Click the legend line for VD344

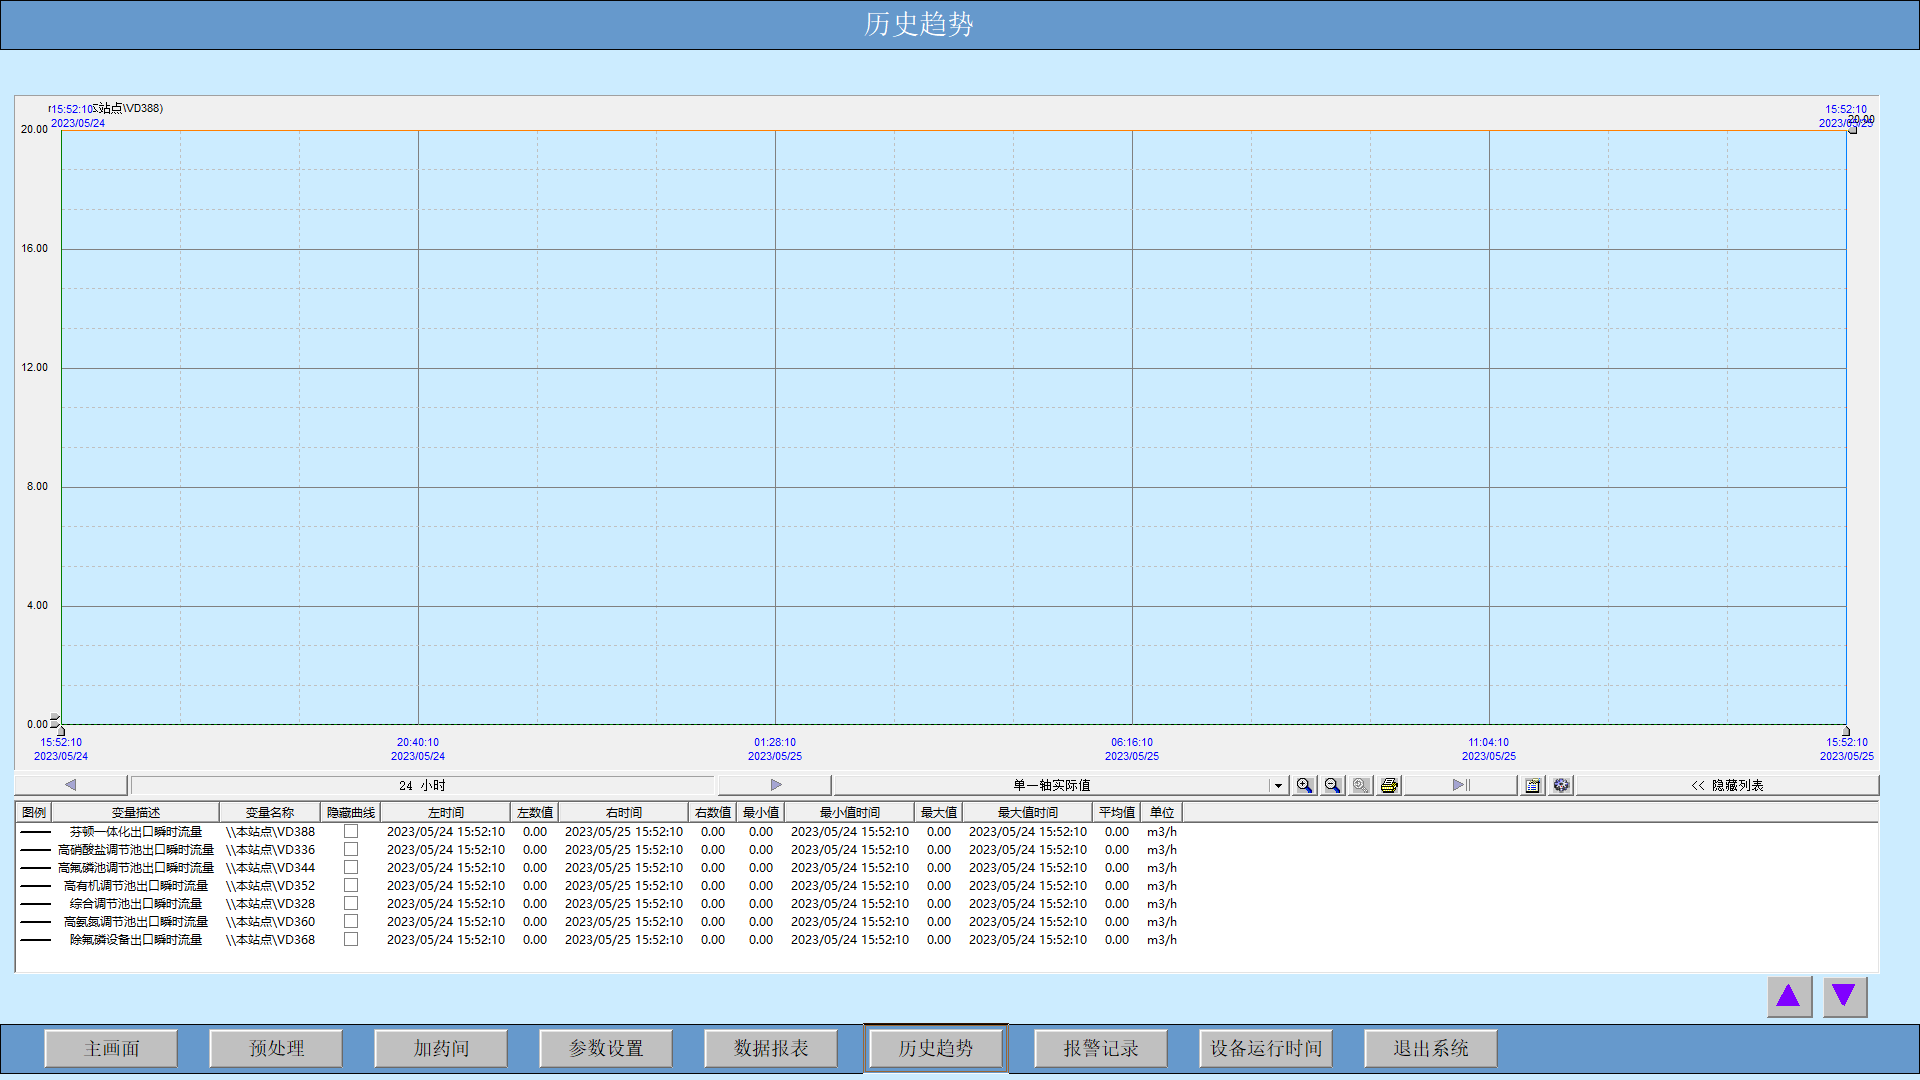click(x=35, y=867)
